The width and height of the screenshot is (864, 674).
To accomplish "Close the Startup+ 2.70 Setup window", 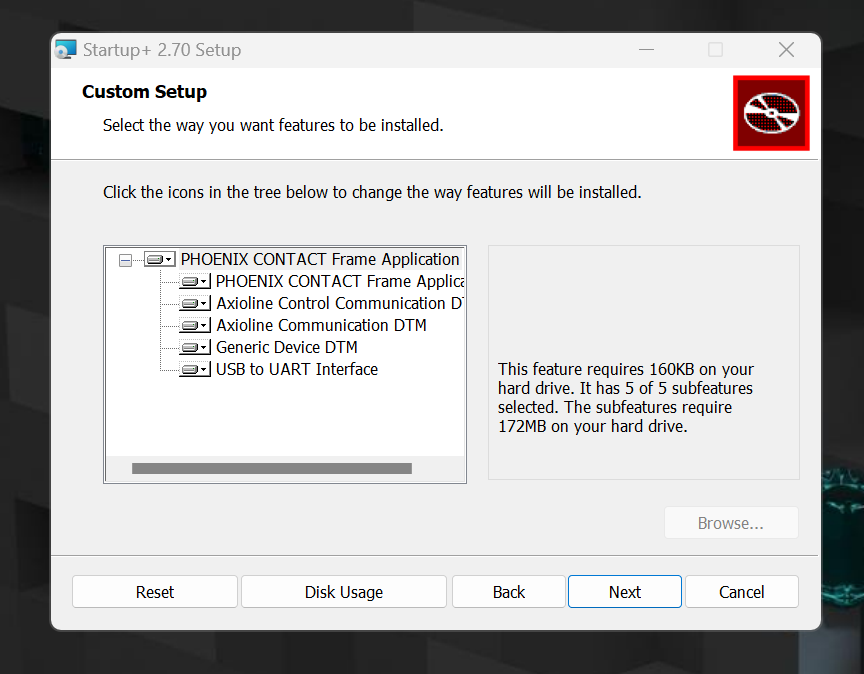I will (x=786, y=50).
